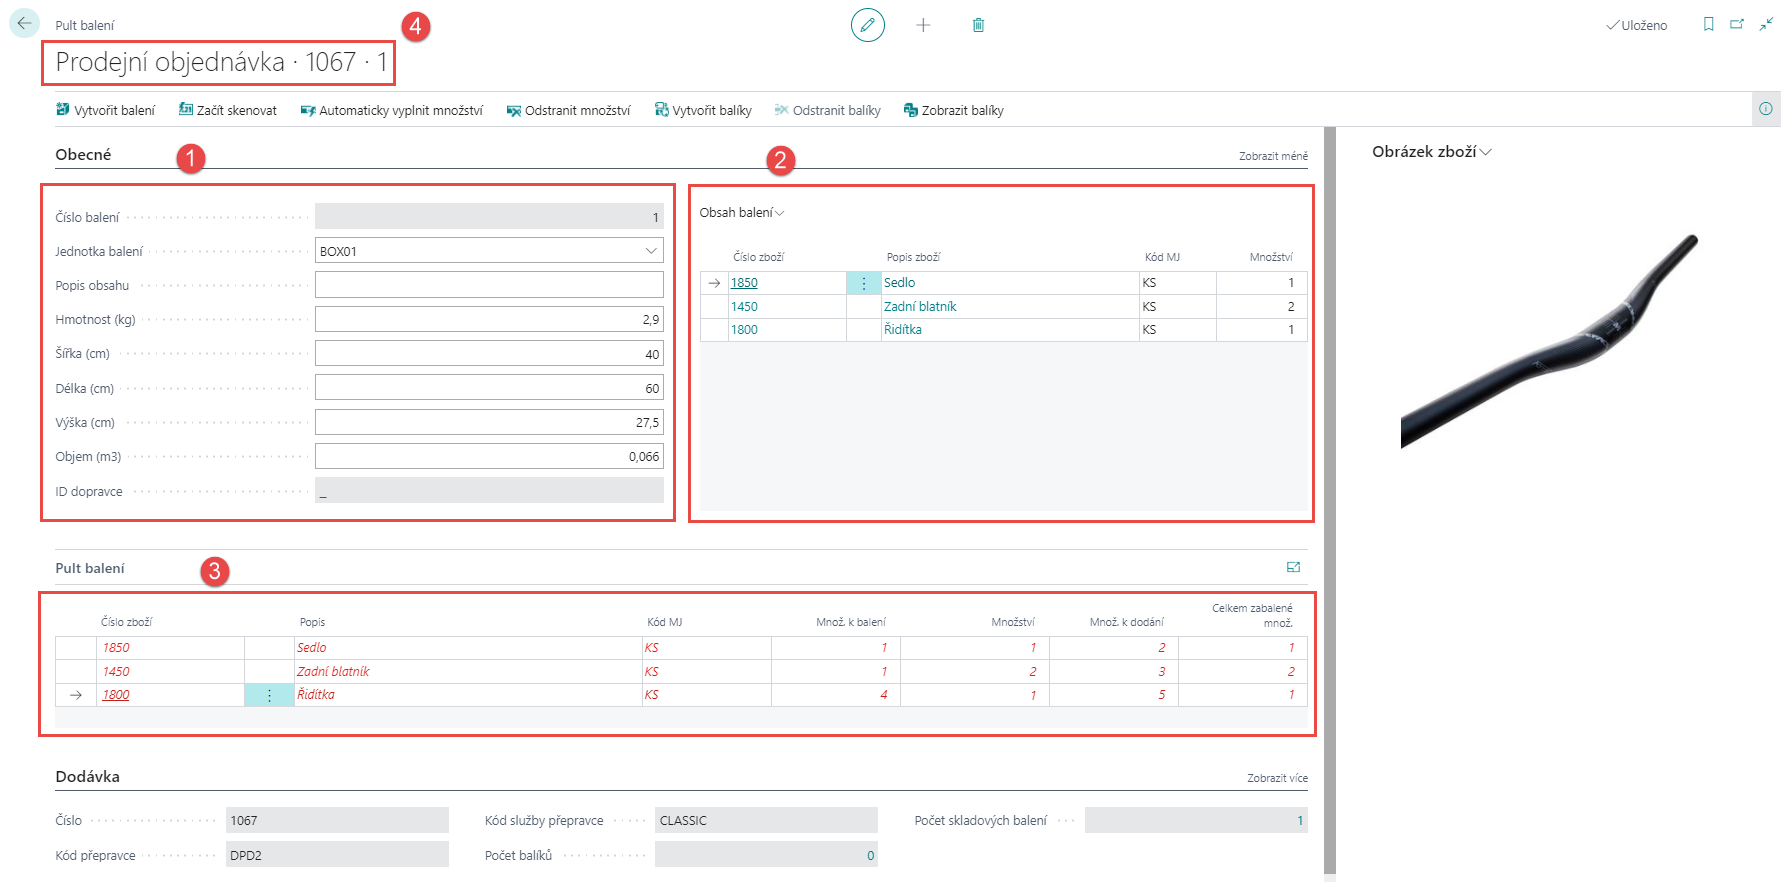1791x882 pixels.
Task: Click Zobrazit více in Dodávka section
Action: pos(1277,778)
